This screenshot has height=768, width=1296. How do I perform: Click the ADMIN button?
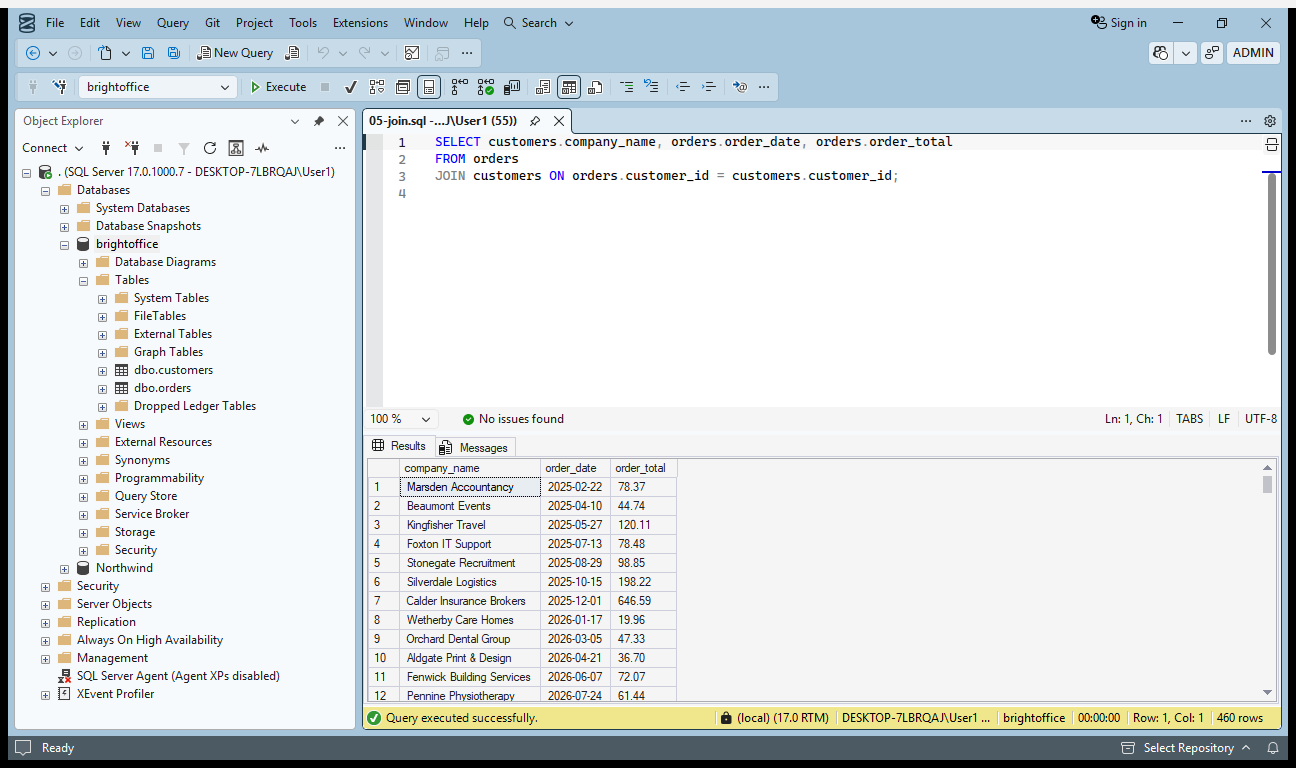[1253, 53]
